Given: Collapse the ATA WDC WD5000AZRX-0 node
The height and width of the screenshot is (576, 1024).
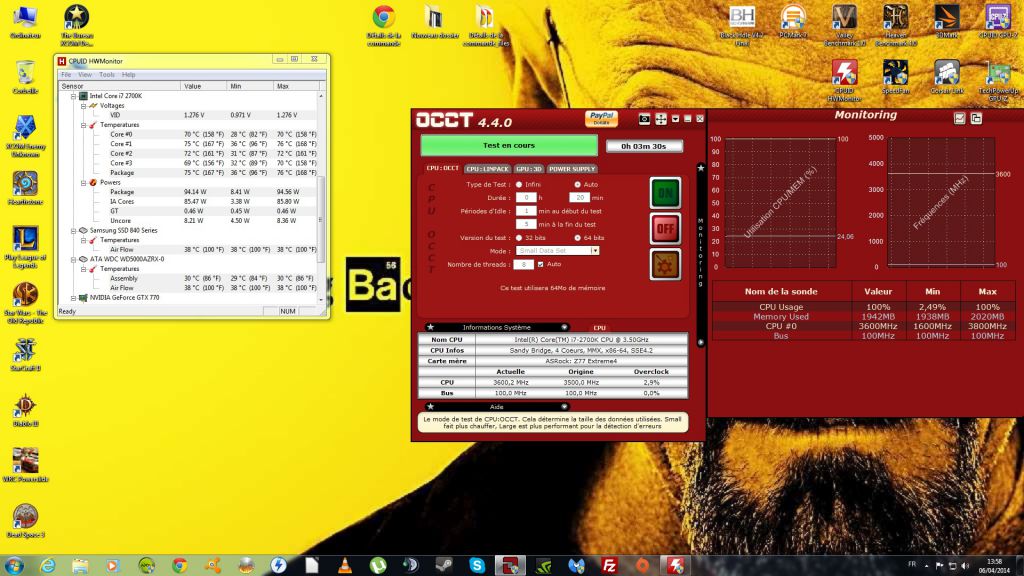Looking at the screenshot, I should tap(73, 259).
